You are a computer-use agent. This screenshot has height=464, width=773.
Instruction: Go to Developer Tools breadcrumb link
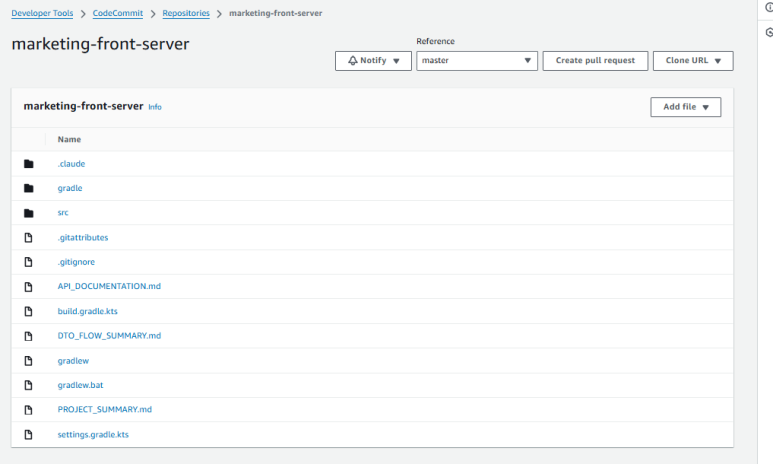(x=42, y=13)
